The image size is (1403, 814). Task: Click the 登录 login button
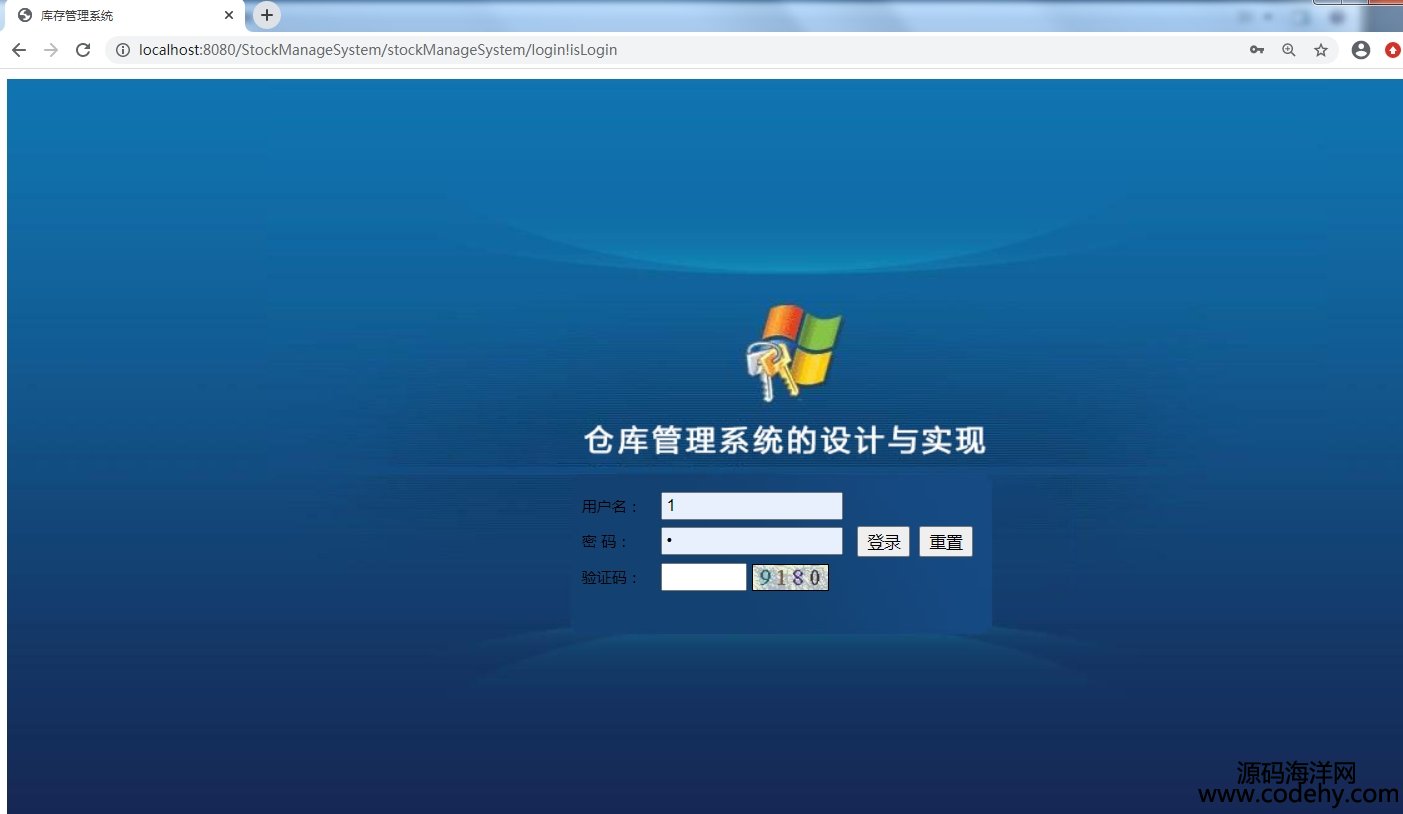coord(884,542)
